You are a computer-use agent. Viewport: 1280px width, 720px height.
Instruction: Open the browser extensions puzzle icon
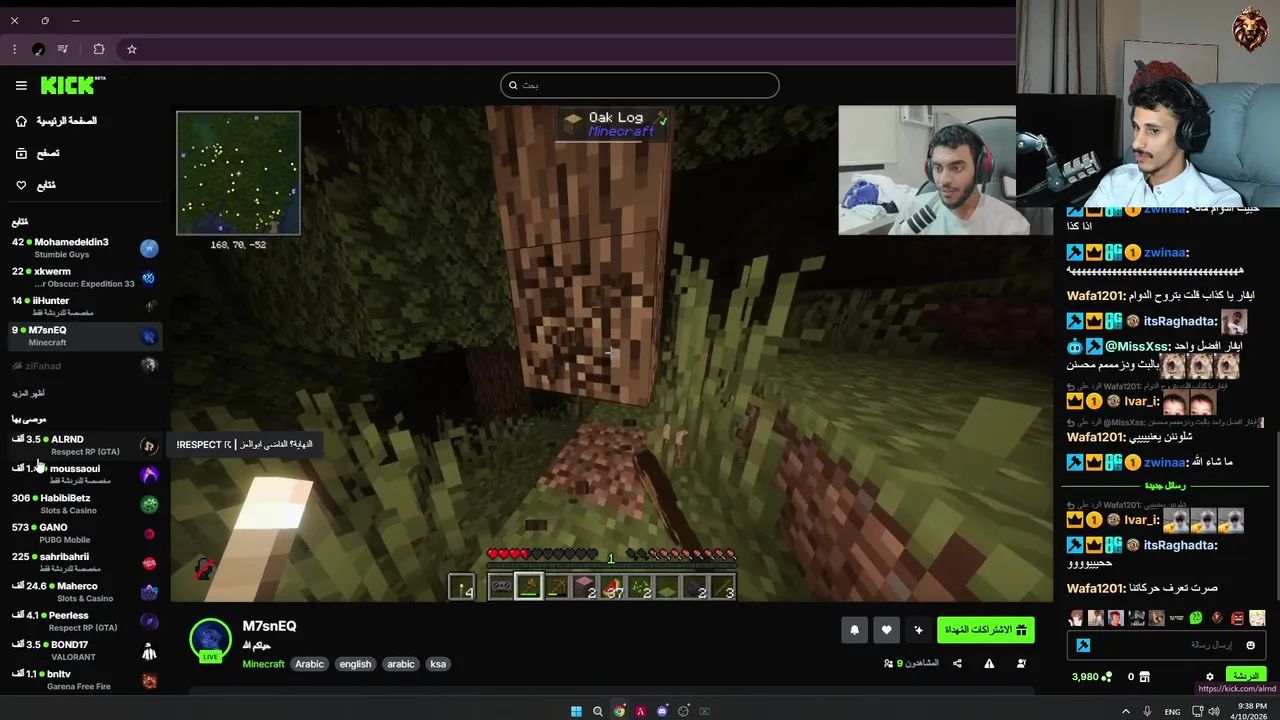click(99, 49)
